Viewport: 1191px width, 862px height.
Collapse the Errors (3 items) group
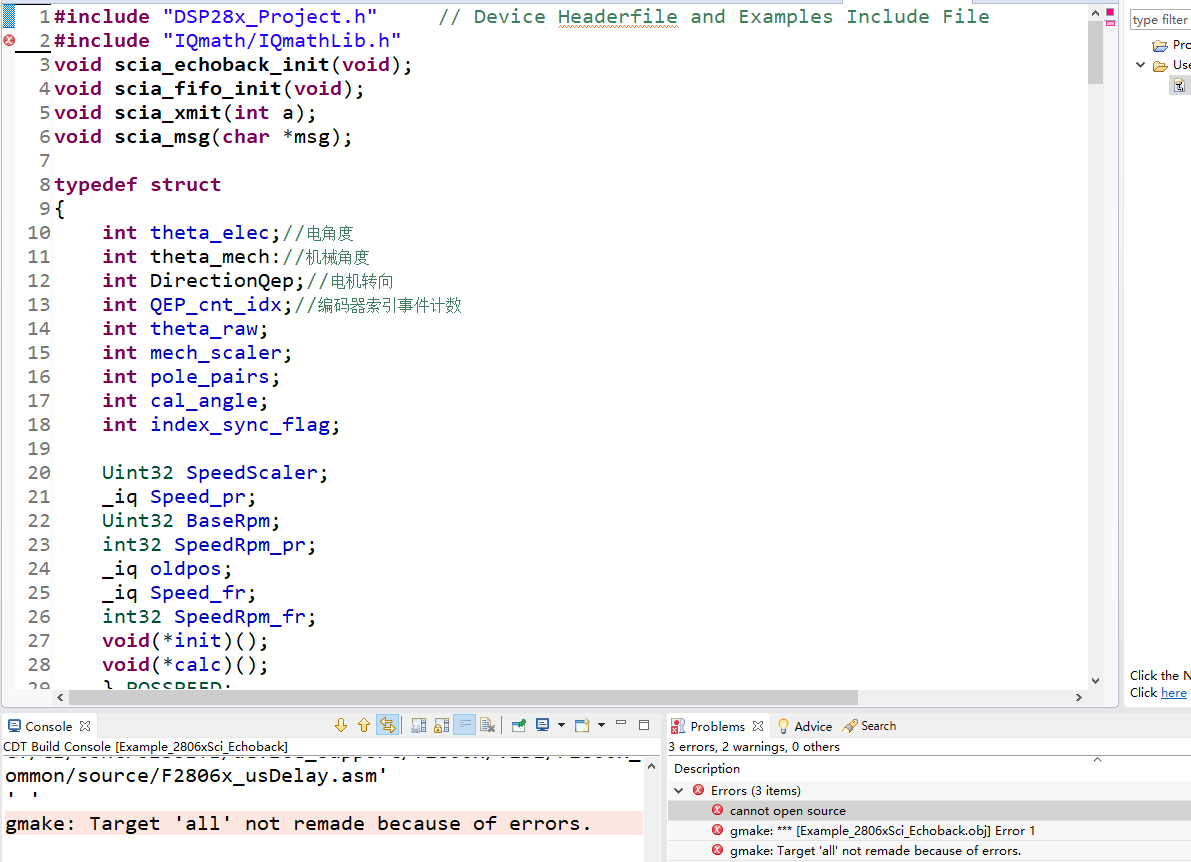click(x=679, y=791)
